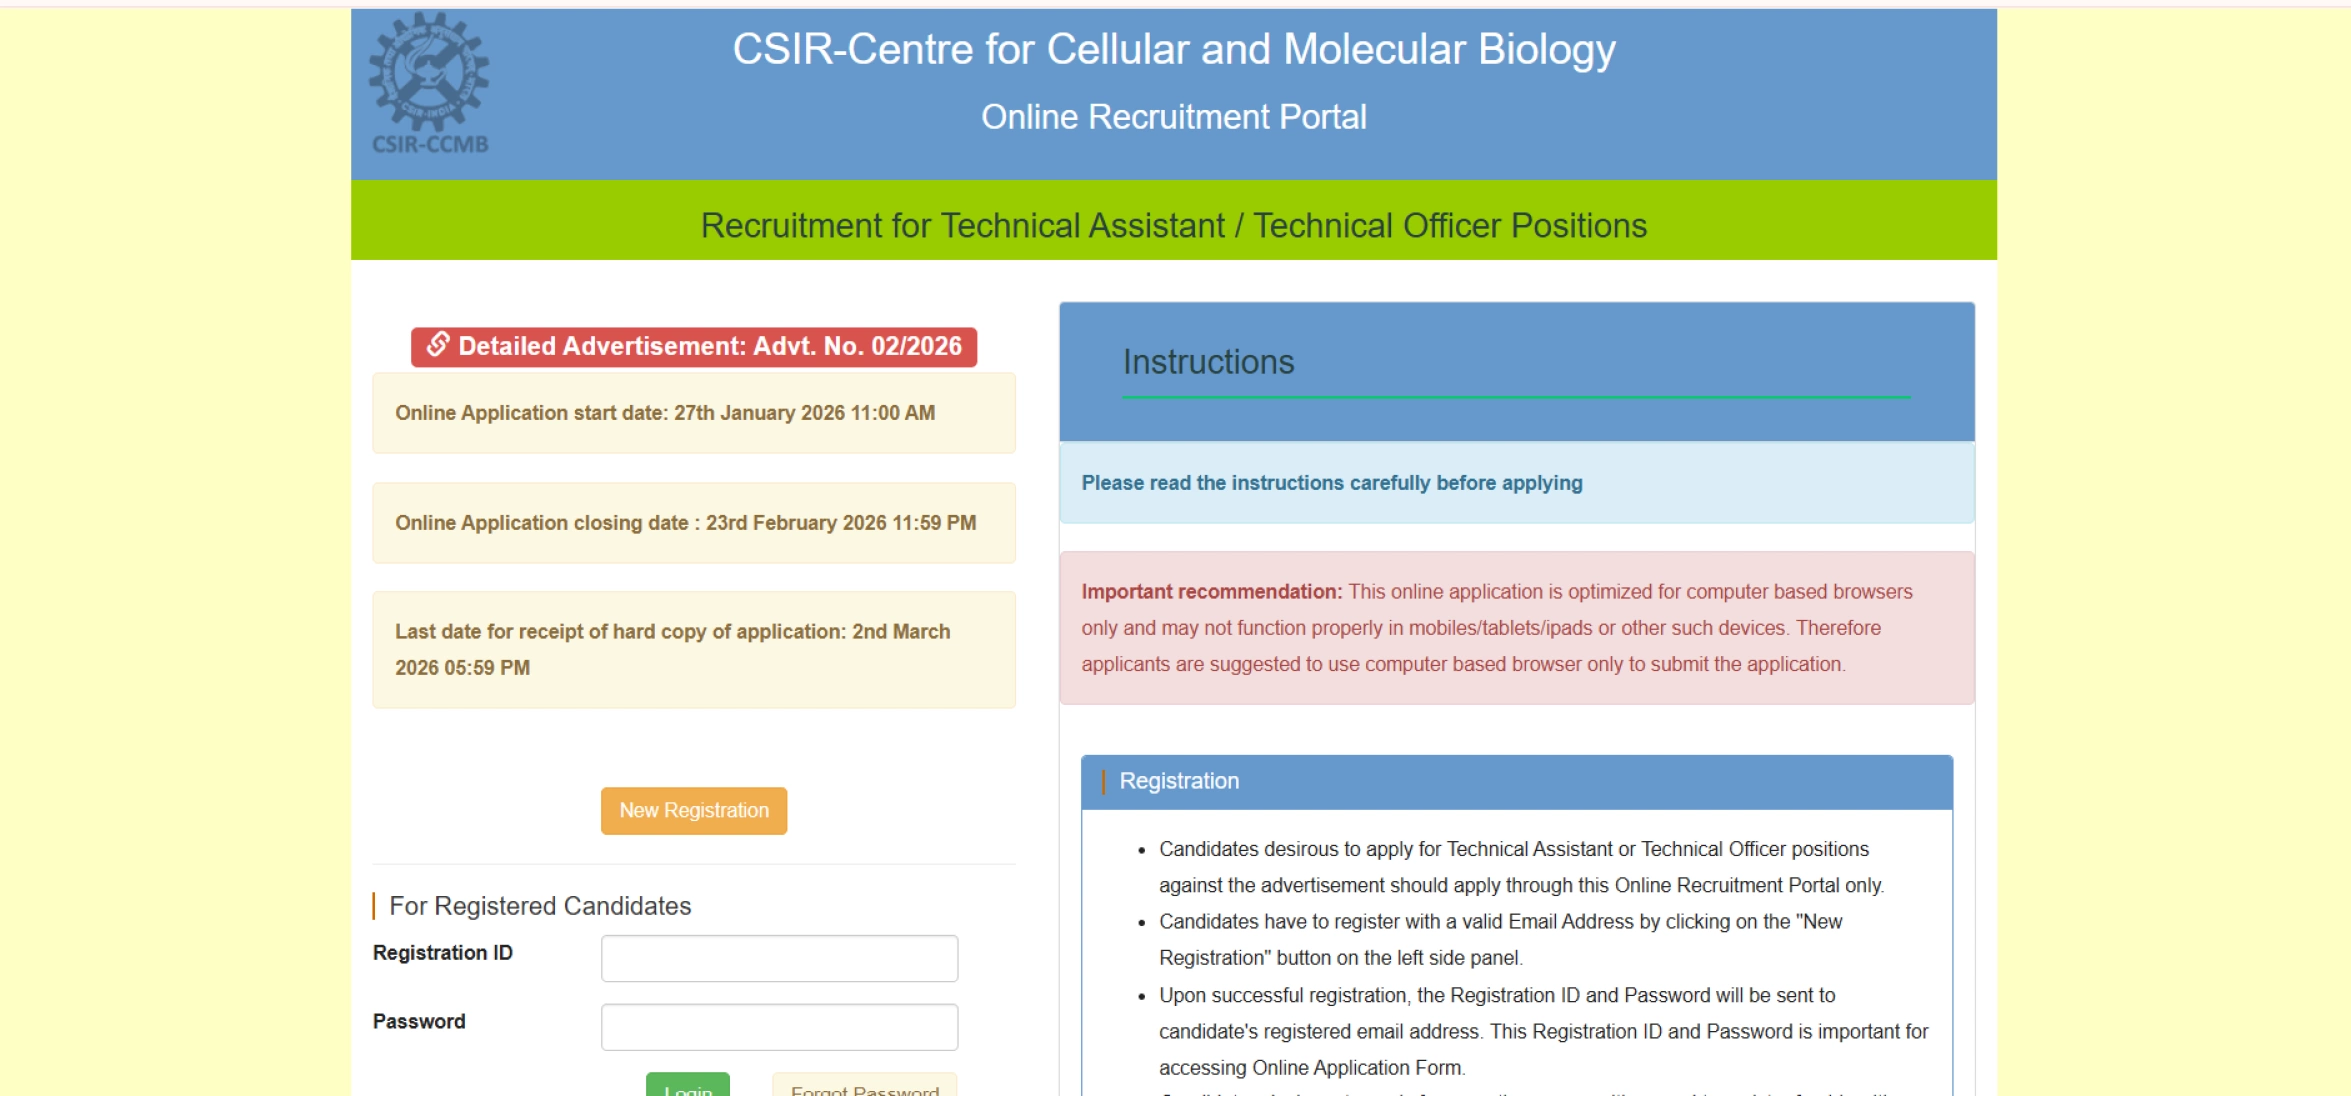Click the Please read instructions carefully banner

coord(1331,482)
